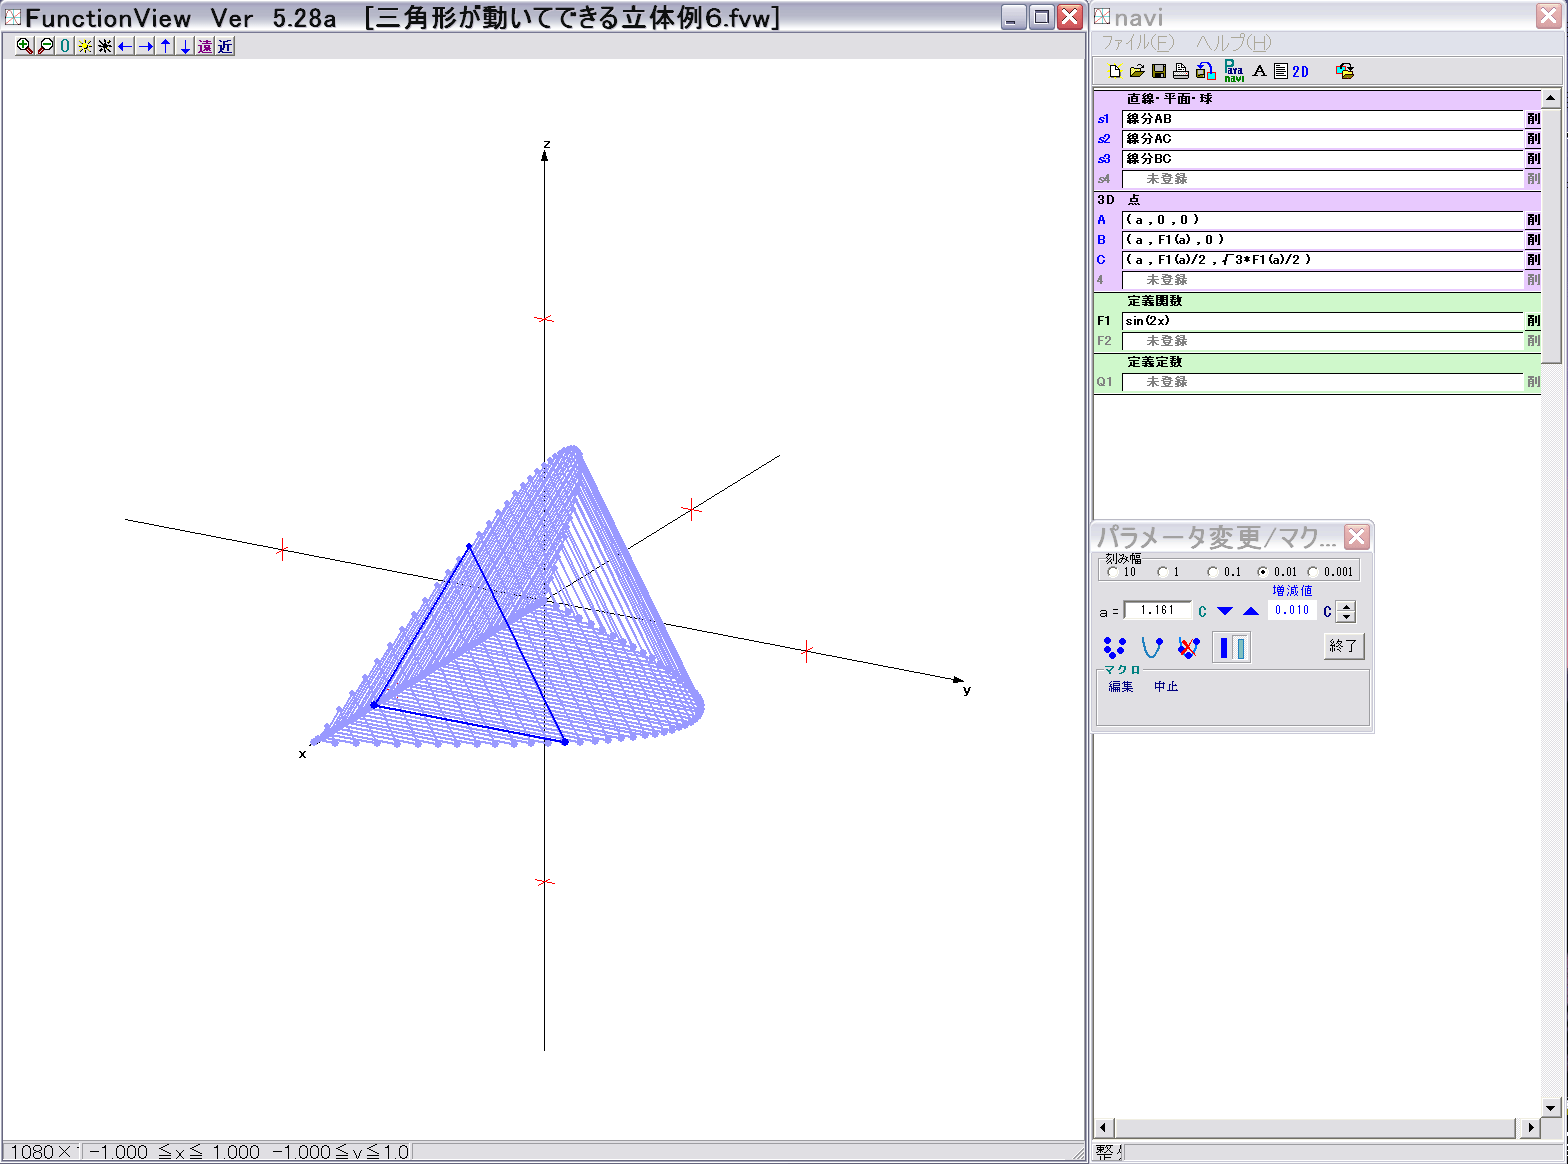1568x1164 pixels.
Task: Select step width 0.1 radio button
Action: coord(1213,572)
